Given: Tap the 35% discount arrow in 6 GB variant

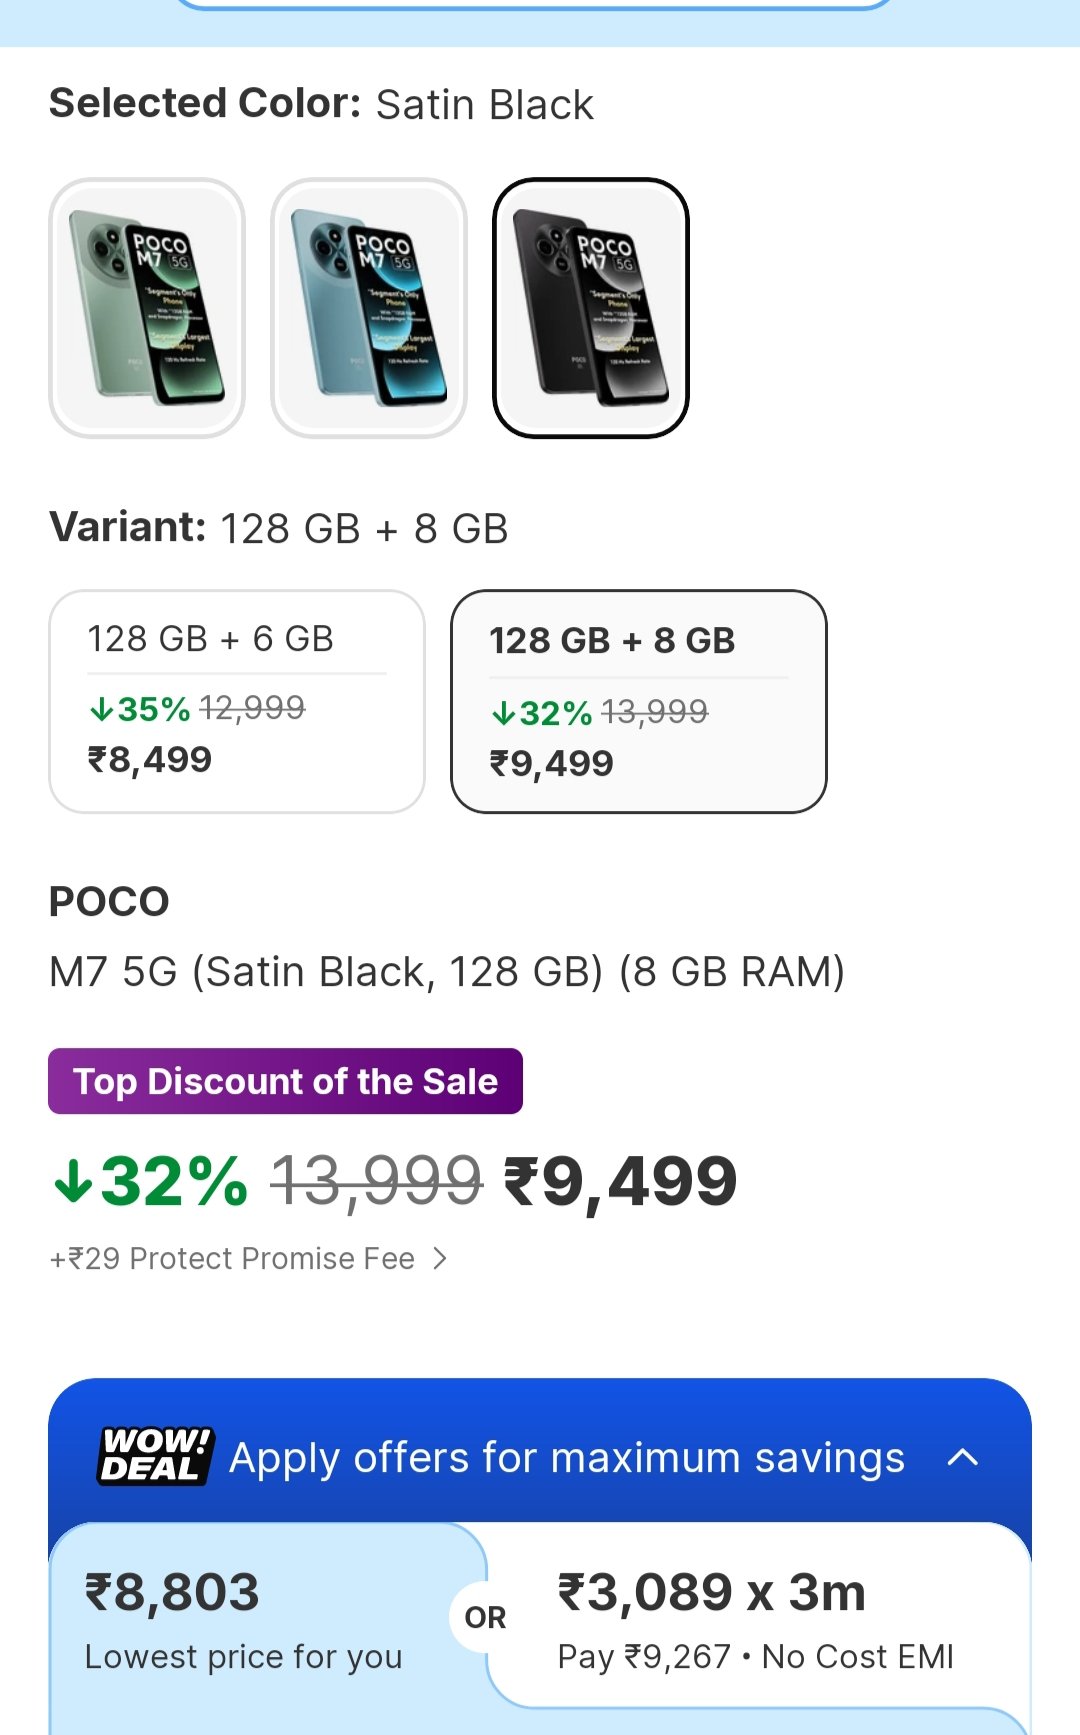Looking at the screenshot, I should [x=101, y=710].
